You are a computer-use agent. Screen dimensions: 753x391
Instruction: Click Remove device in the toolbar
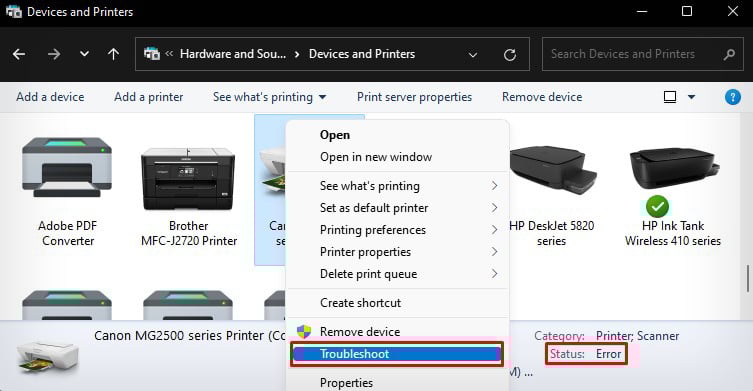pyautogui.click(x=542, y=97)
